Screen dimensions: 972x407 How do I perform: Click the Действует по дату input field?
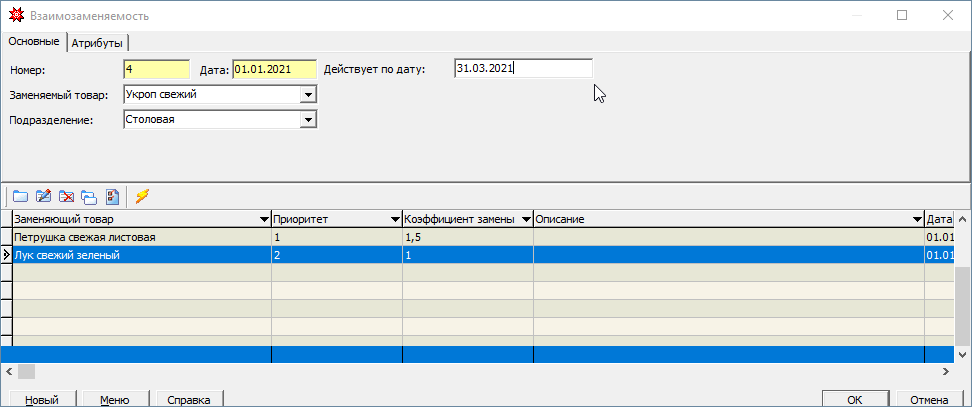tap(521, 69)
